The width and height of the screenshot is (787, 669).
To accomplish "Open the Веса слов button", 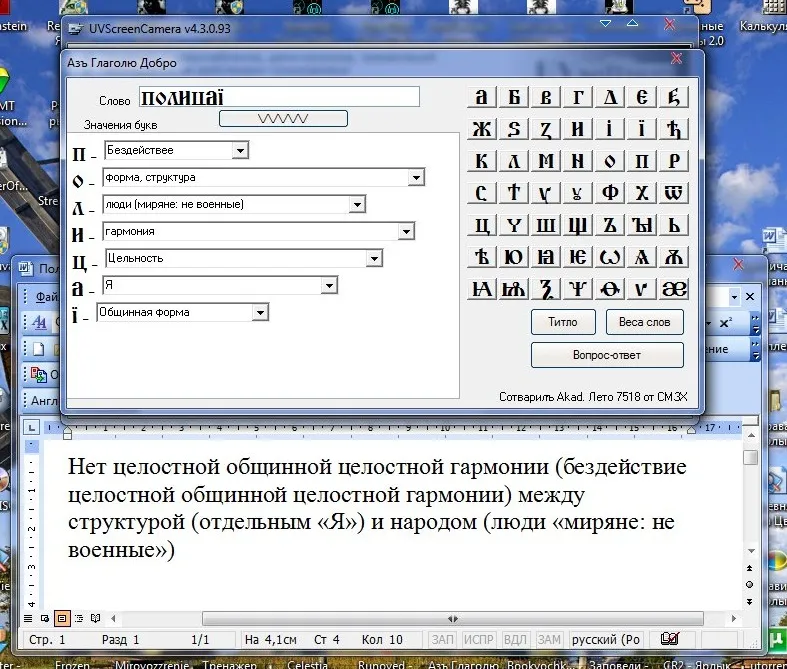I will (644, 322).
